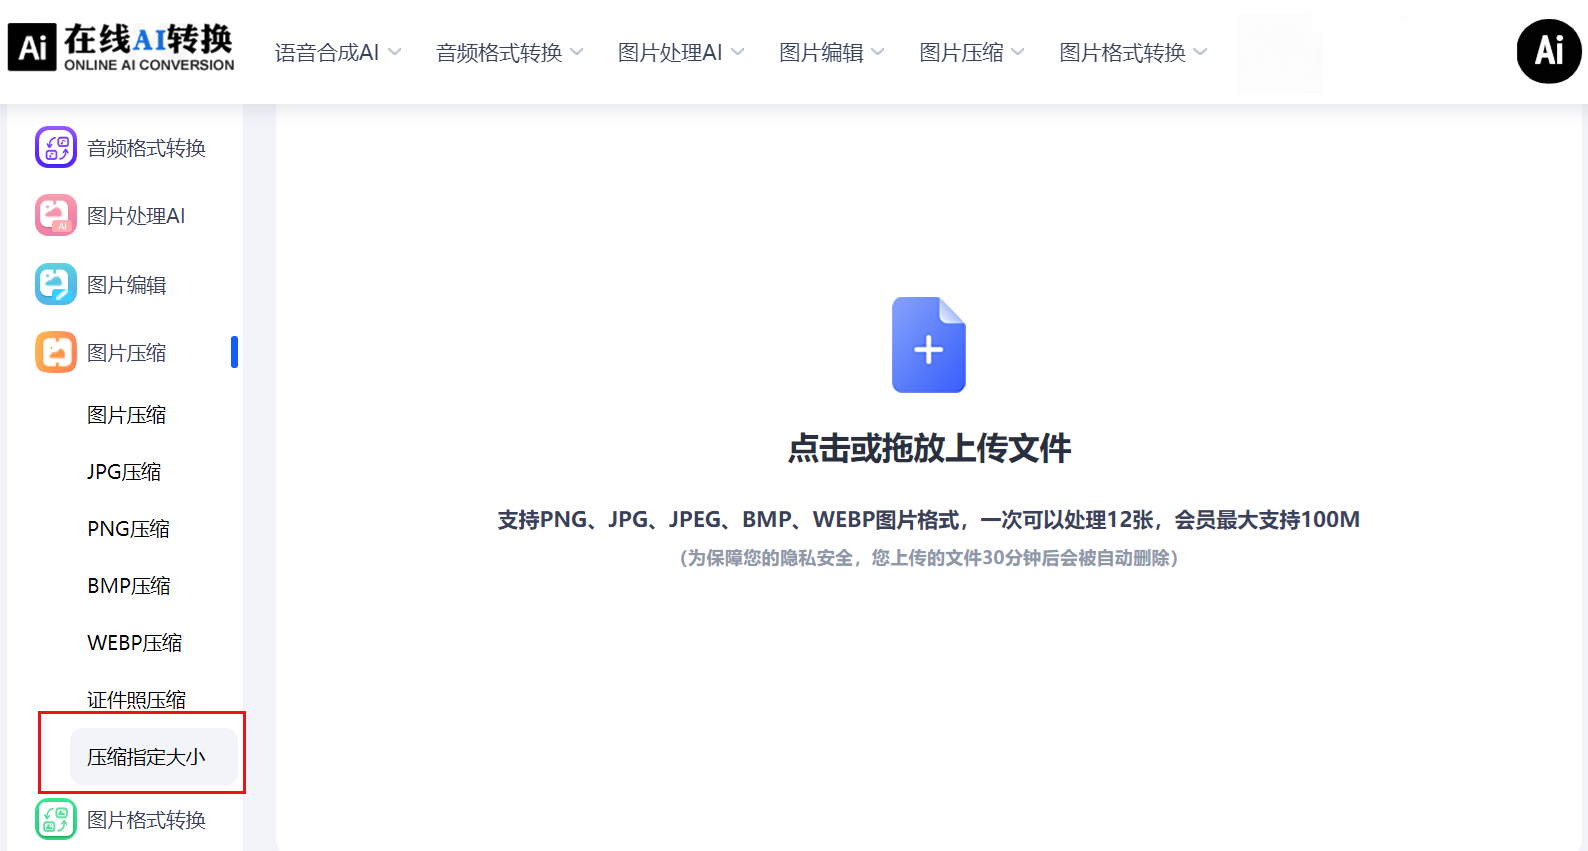Open the 图片格式转换 top menu

[1132, 52]
